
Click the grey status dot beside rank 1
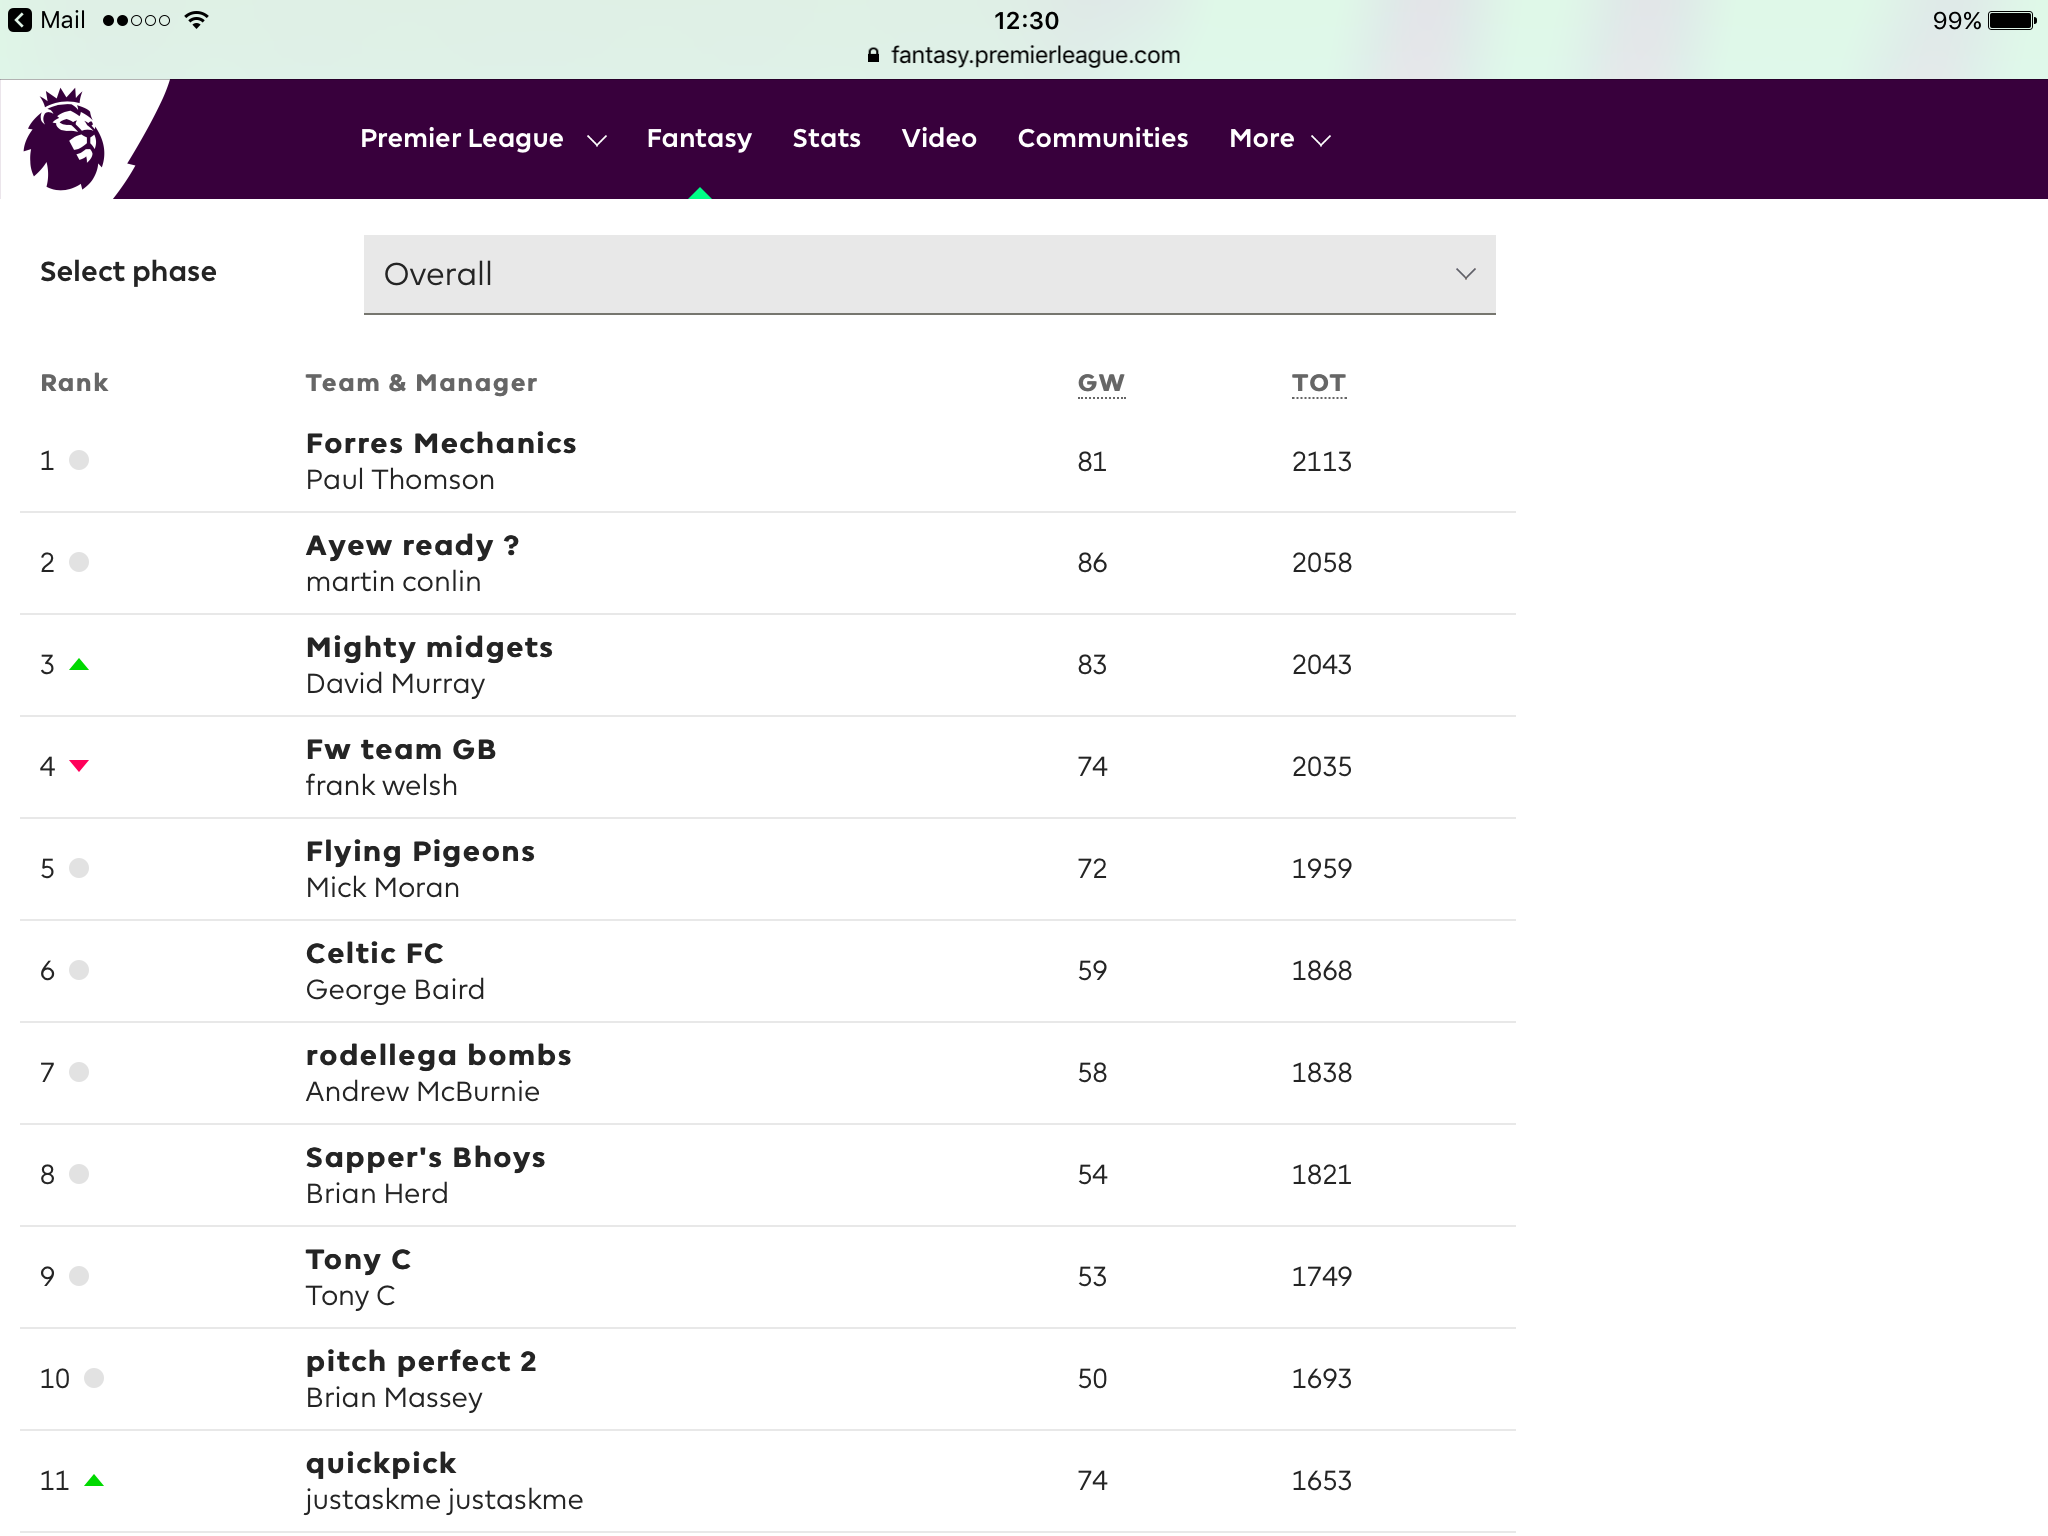(x=79, y=460)
